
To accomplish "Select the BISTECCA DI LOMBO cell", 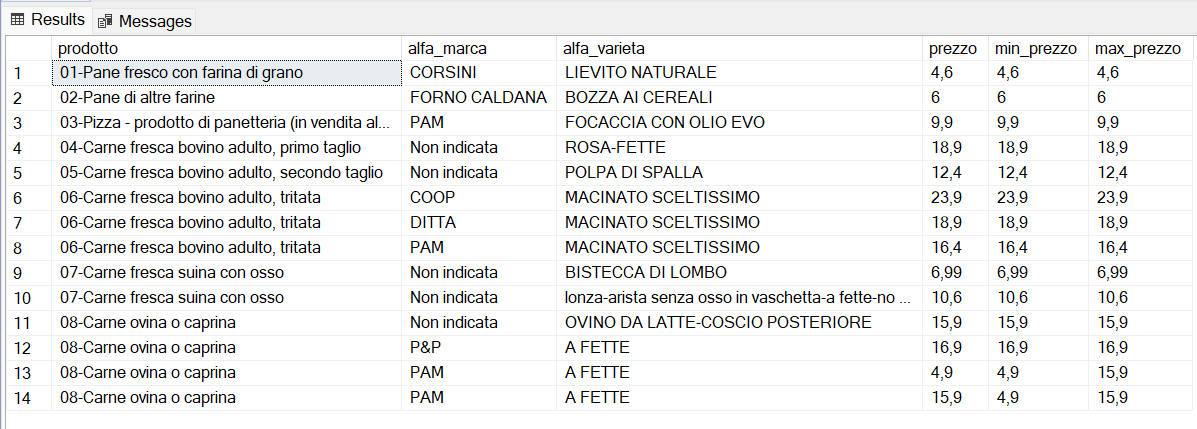I will tap(645, 272).
